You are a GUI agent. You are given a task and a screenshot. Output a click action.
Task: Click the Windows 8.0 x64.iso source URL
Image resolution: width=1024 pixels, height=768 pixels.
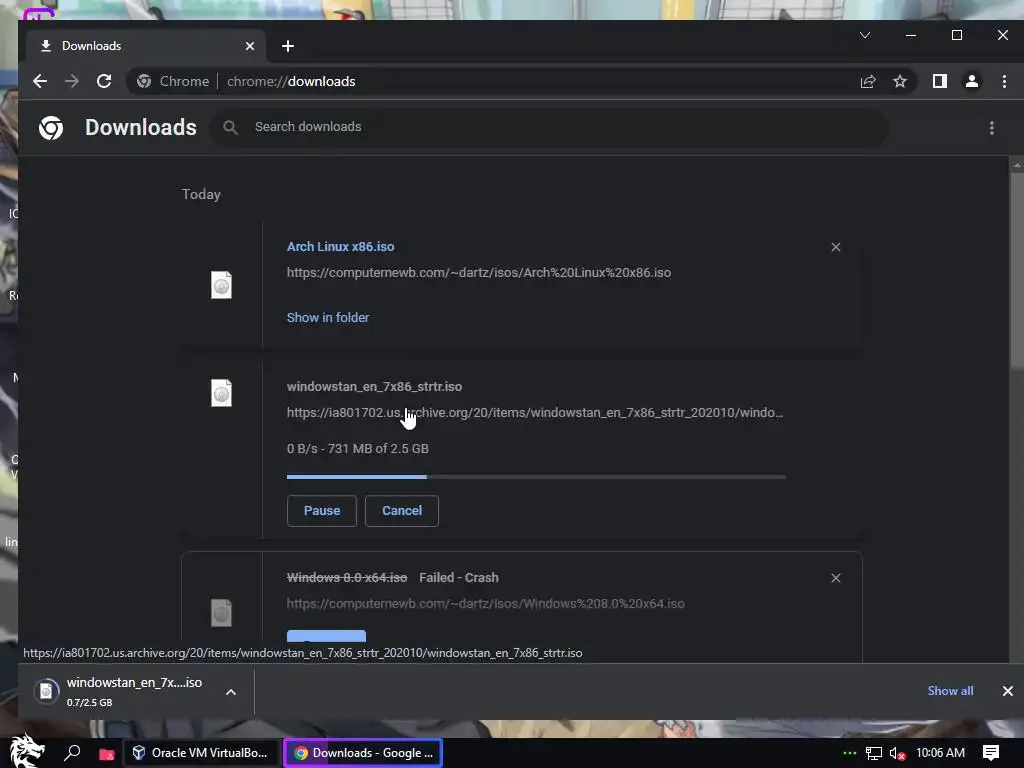pyautogui.click(x=485, y=604)
